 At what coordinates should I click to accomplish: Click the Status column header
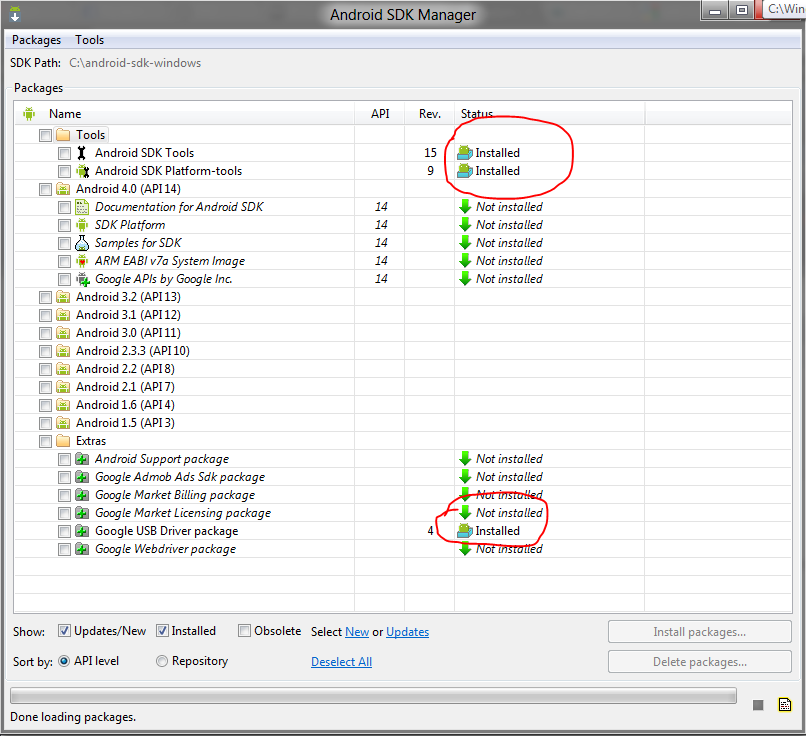tap(549, 114)
